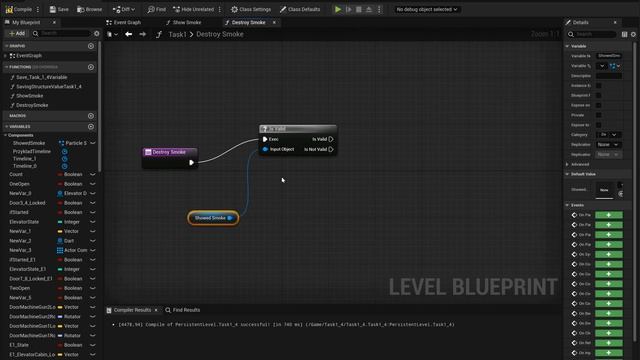Select the ShowSmoke function

click(x=29, y=96)
